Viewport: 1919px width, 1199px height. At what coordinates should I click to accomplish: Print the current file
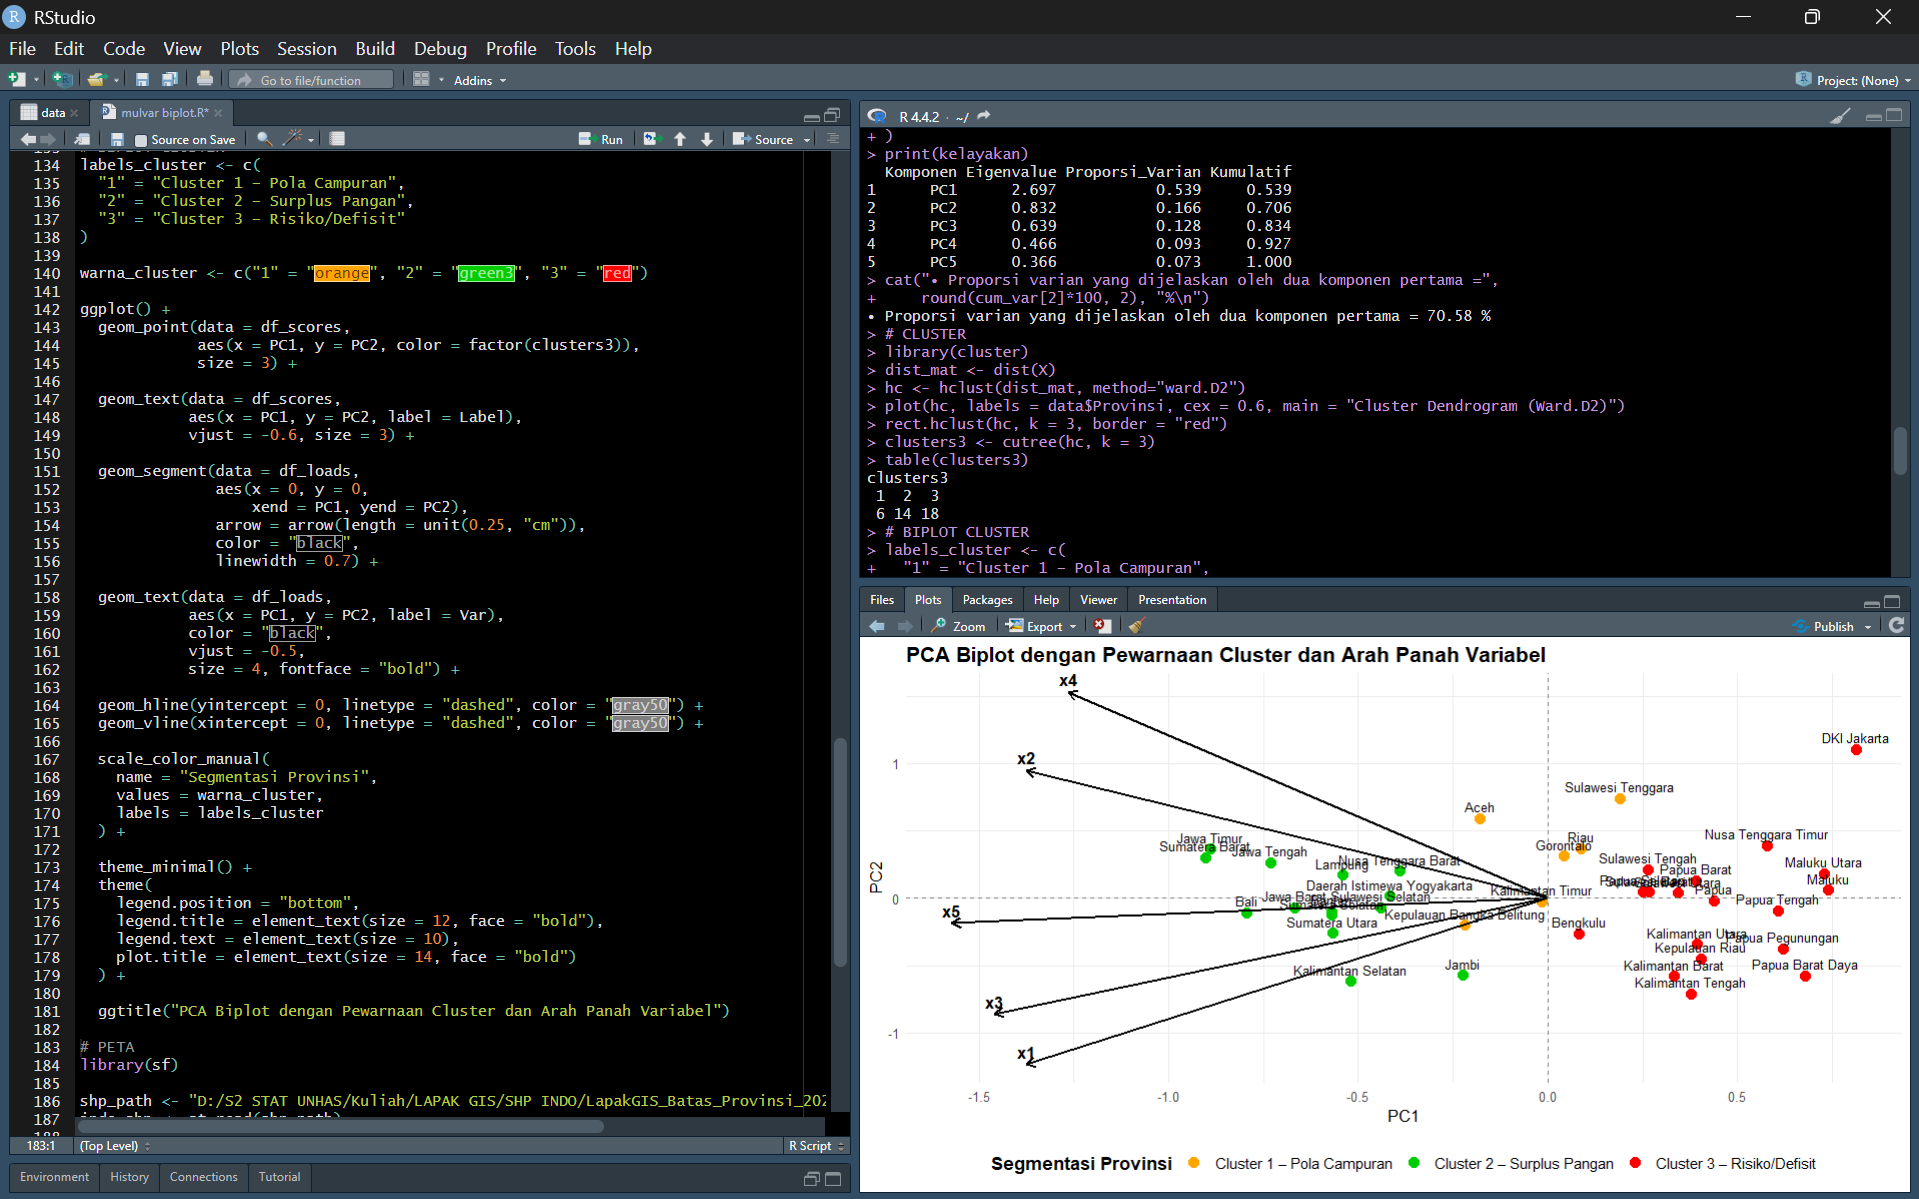[205, 80]
